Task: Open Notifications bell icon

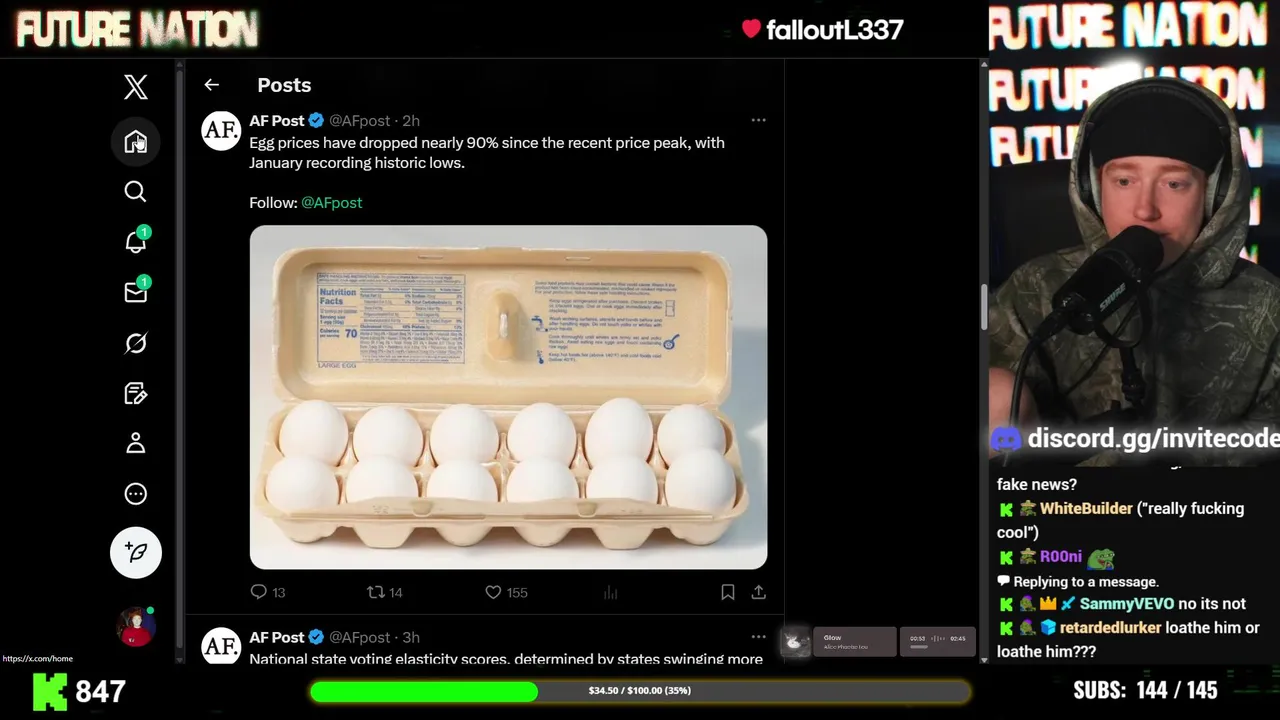Action: (136, 241)
